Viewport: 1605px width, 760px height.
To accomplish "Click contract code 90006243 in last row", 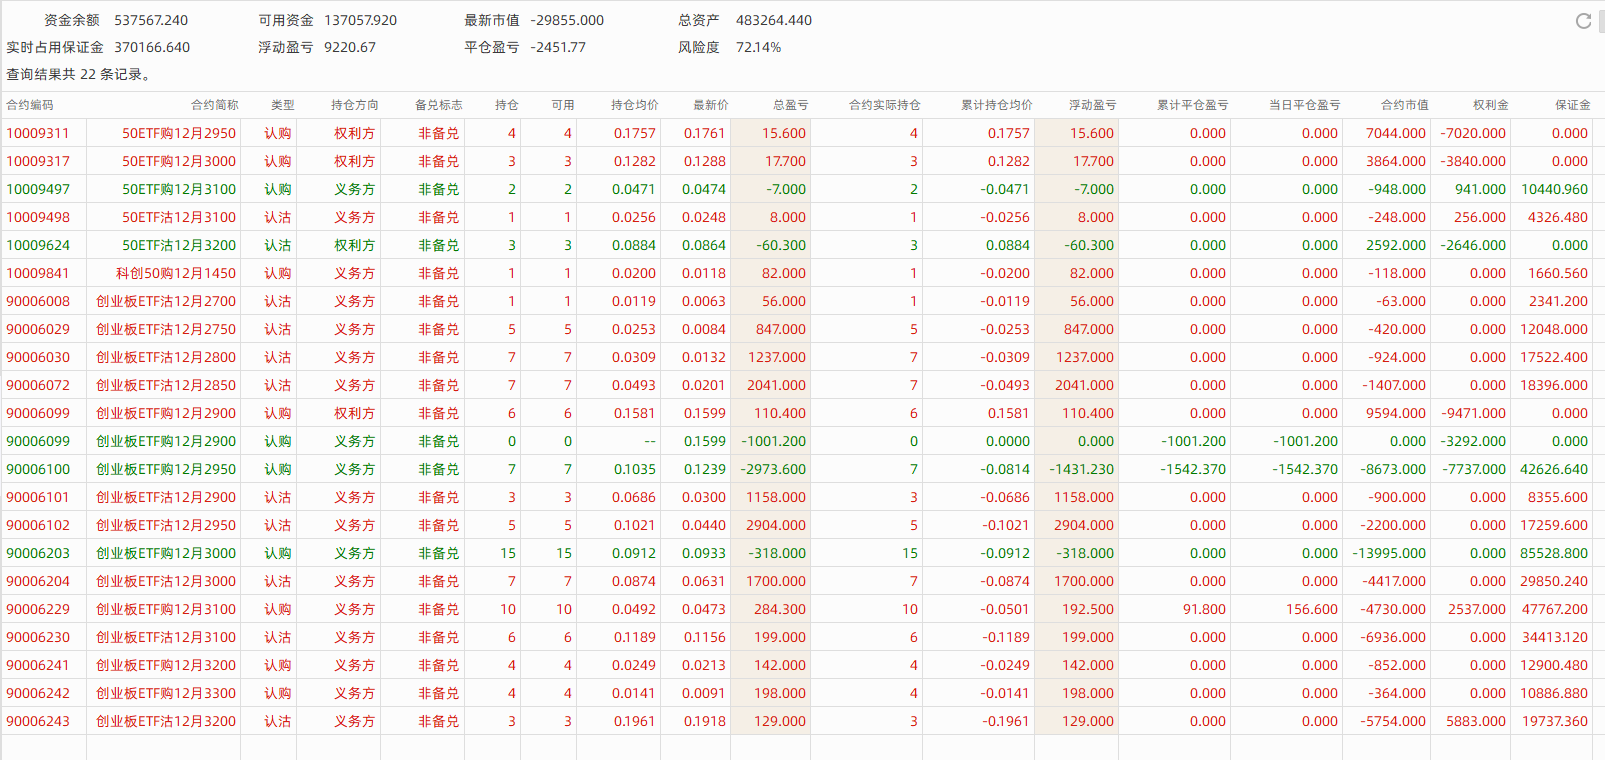I will click(38, 721).
